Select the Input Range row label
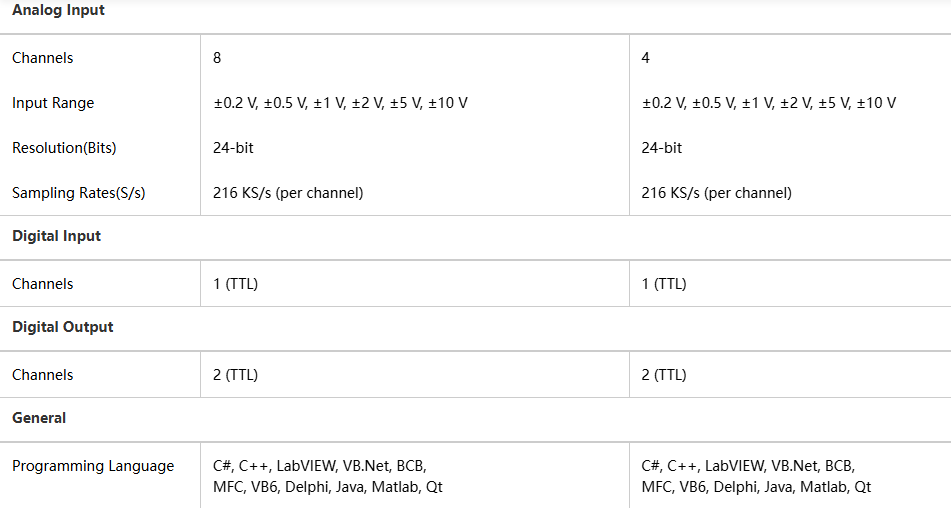 [x=53, y=103]
